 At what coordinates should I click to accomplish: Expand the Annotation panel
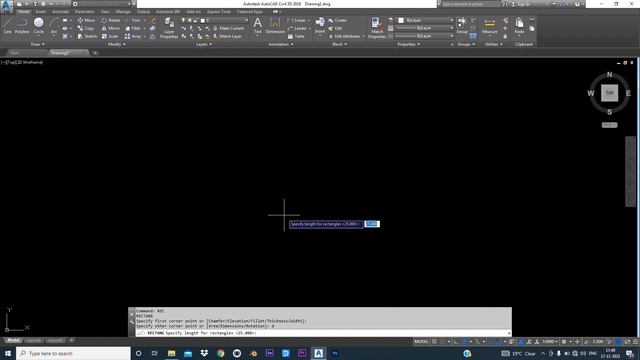point(281,44)
